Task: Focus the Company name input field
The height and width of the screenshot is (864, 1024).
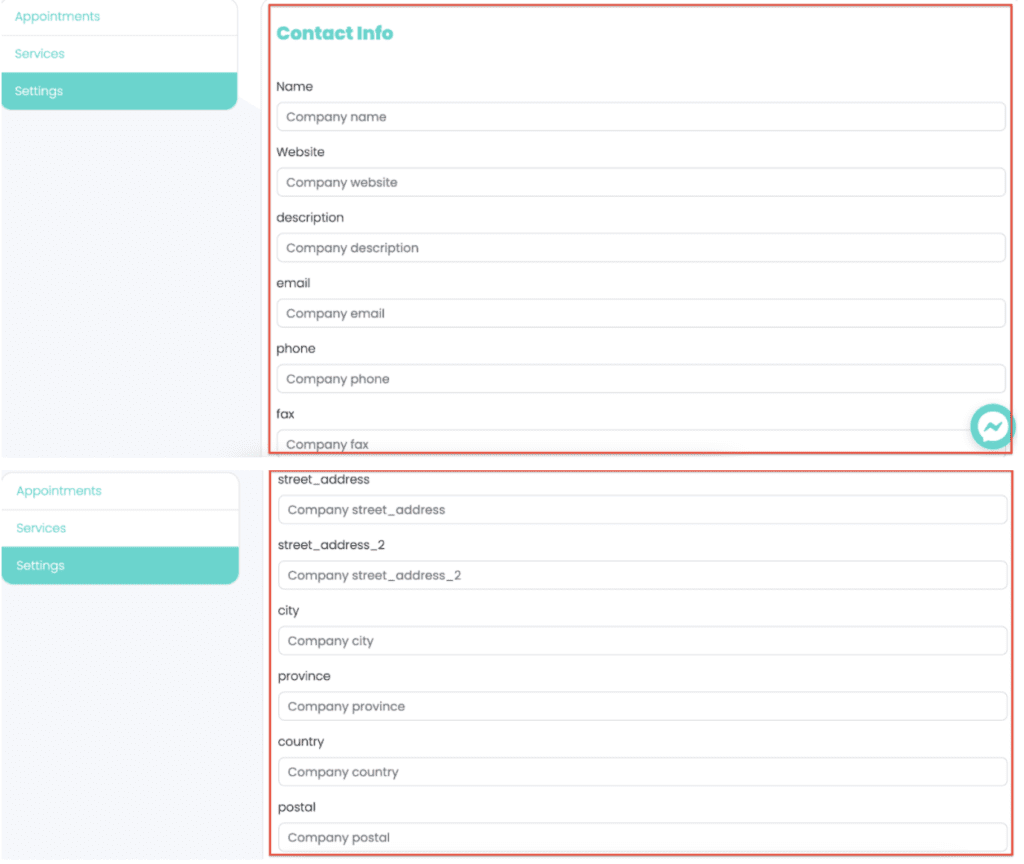Action: coord(641,117)
